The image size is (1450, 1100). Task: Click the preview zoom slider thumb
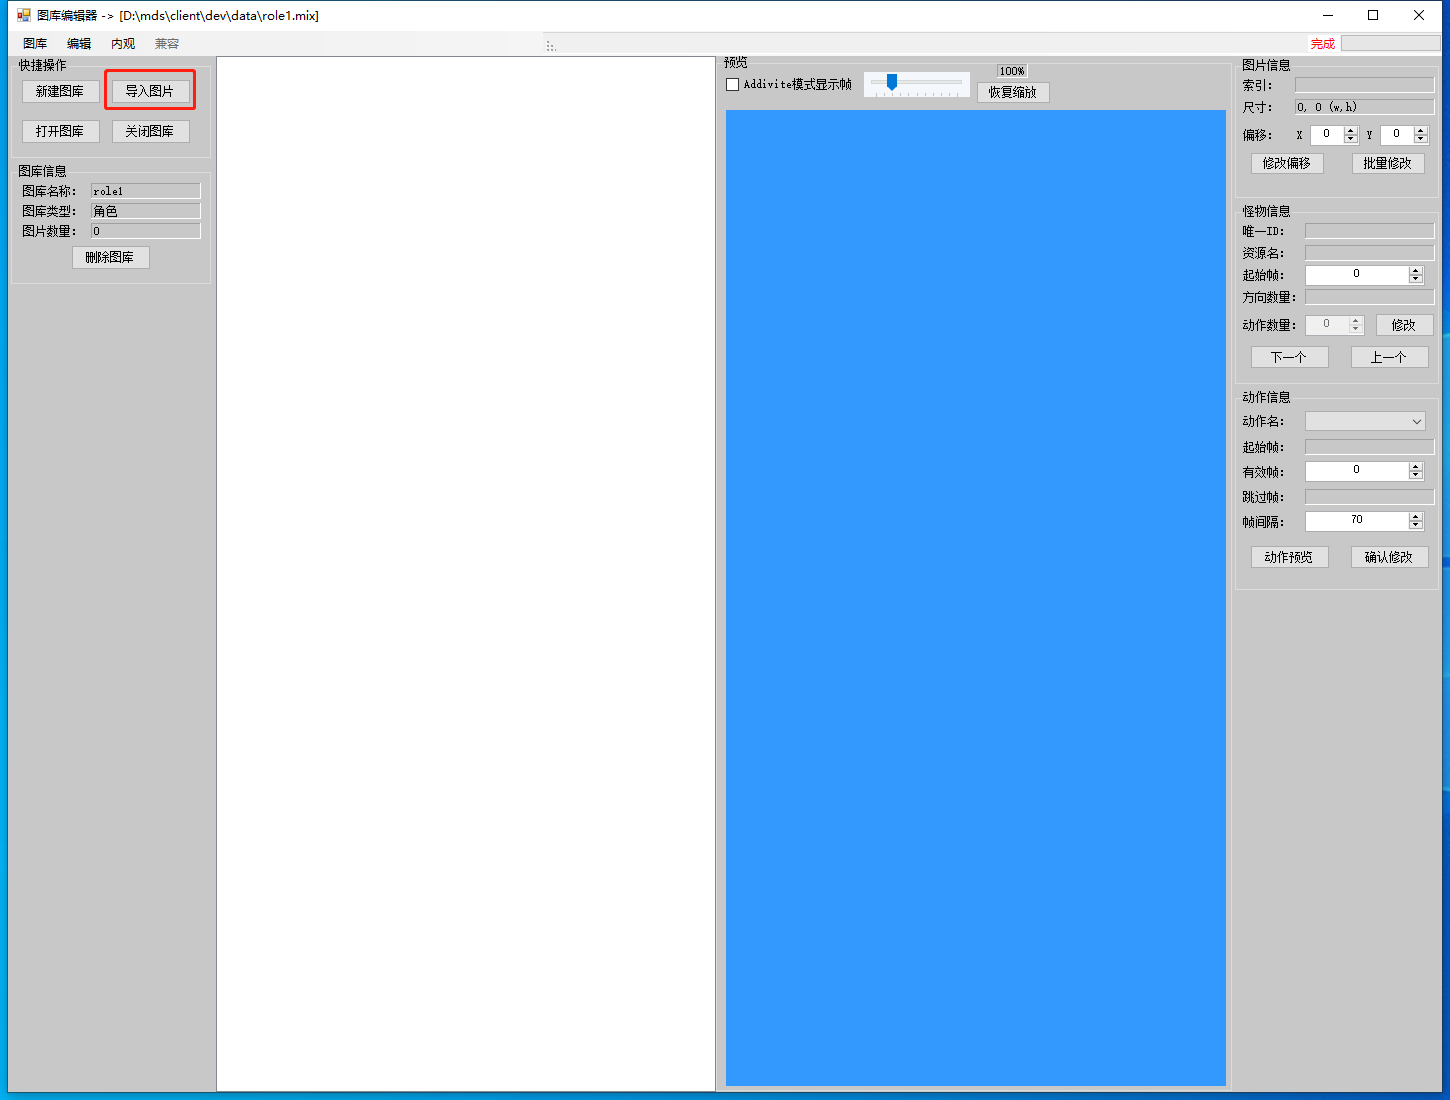(892, 82)
